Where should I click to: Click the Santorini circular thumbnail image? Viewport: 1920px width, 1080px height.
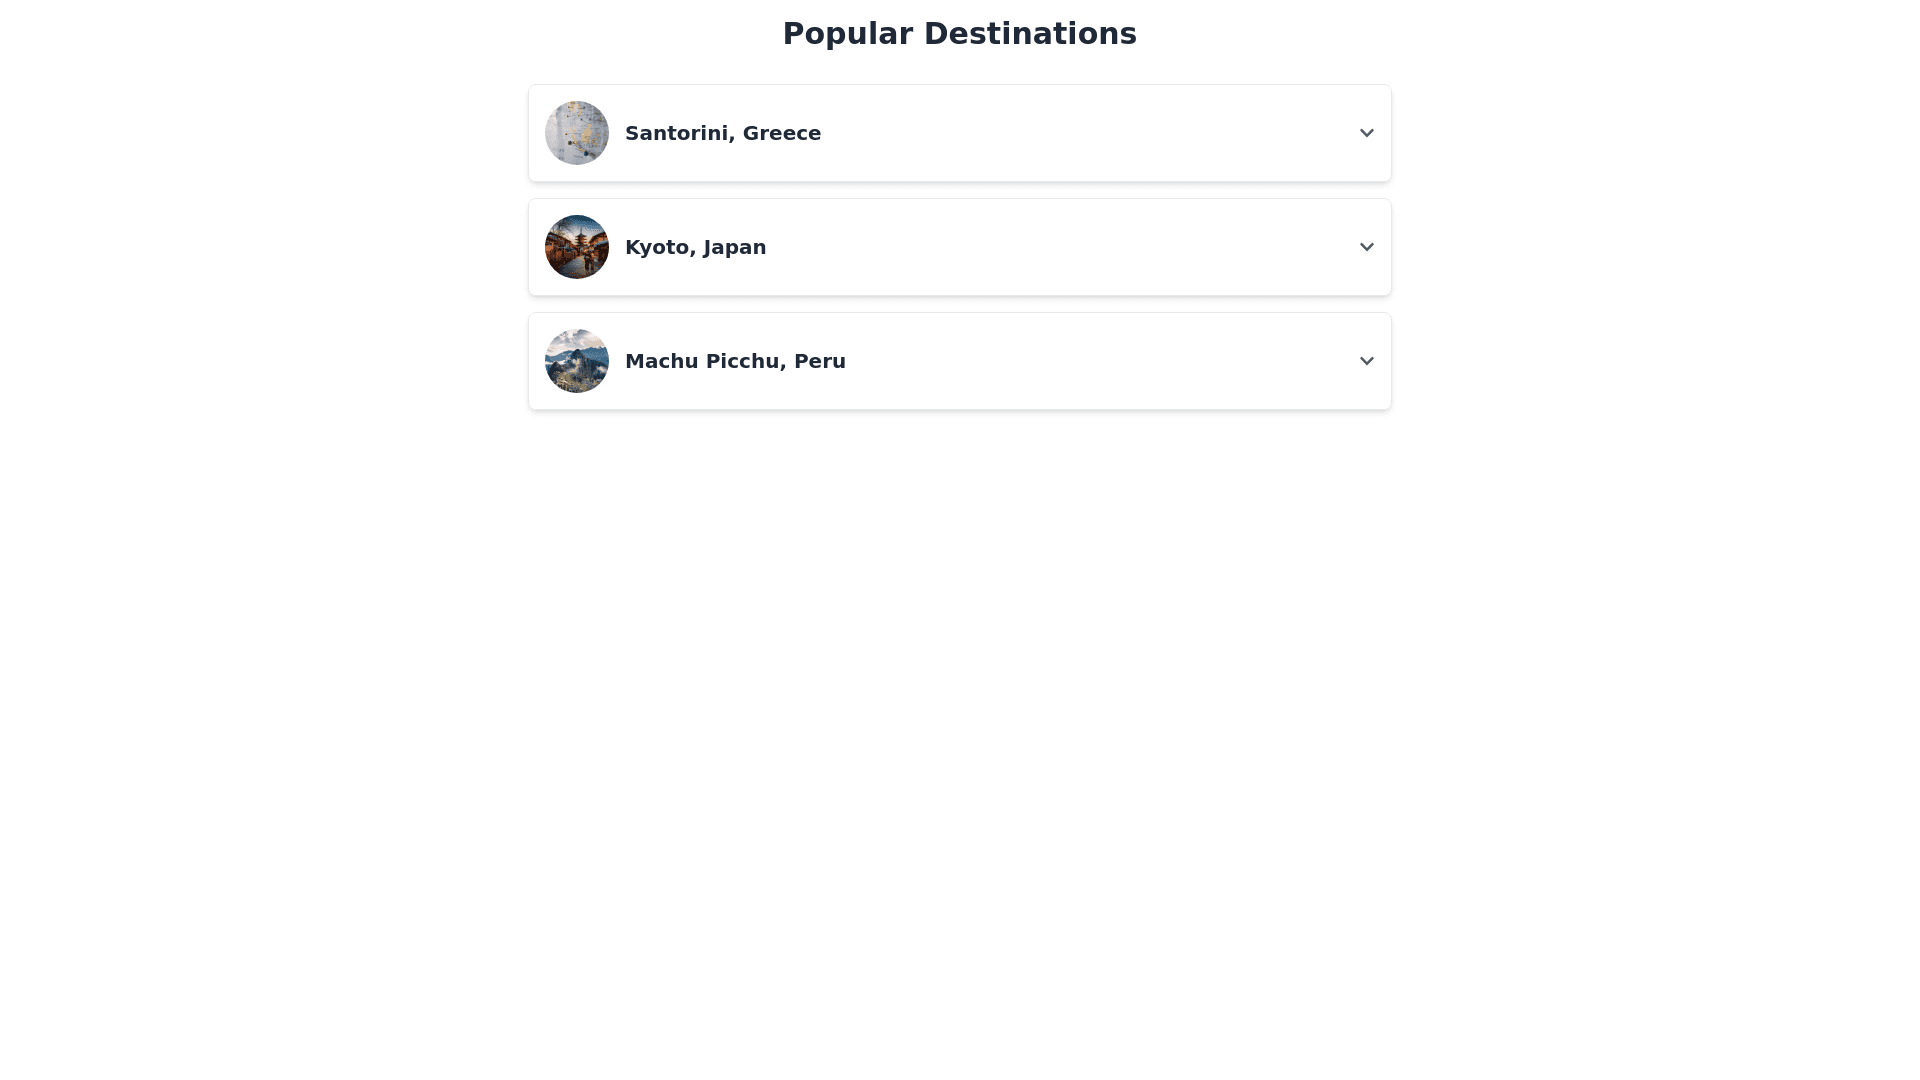click(577, 133)
